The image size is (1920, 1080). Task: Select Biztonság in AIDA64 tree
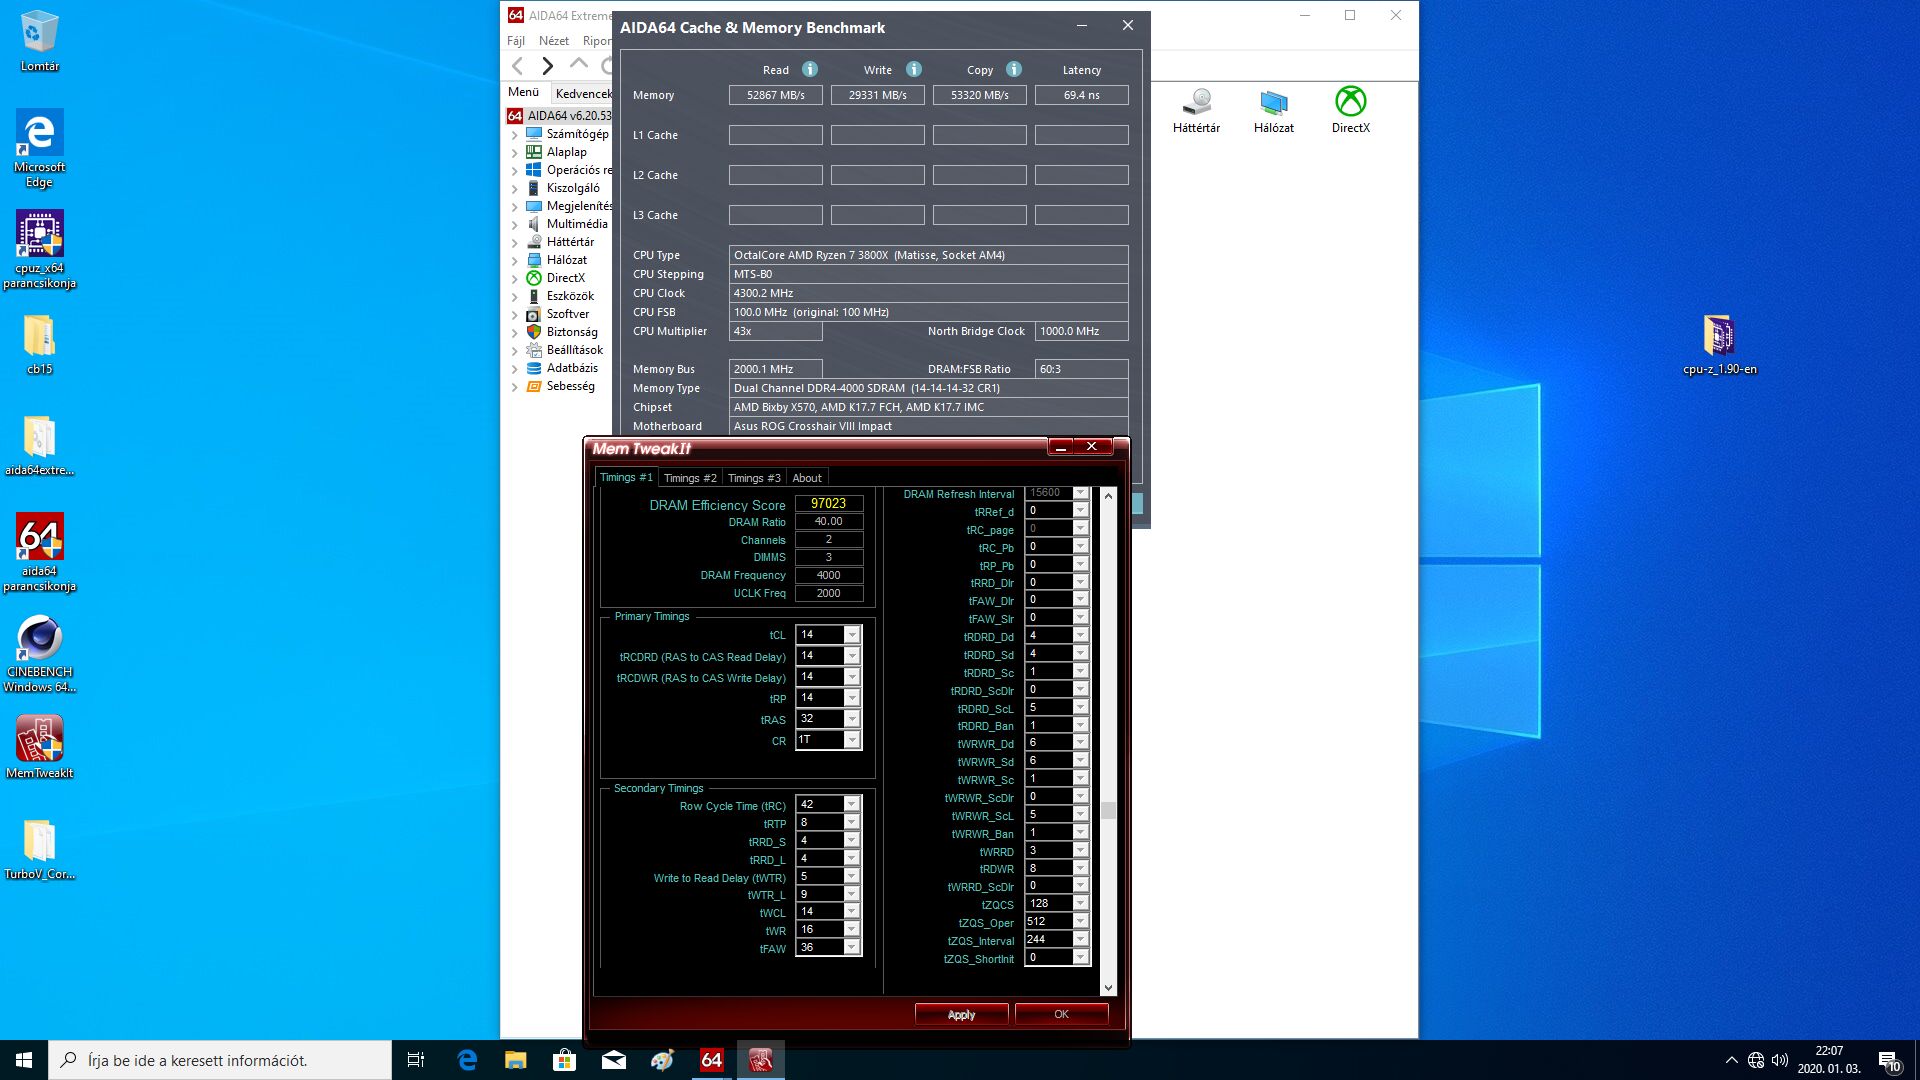[x=572, y=332]
